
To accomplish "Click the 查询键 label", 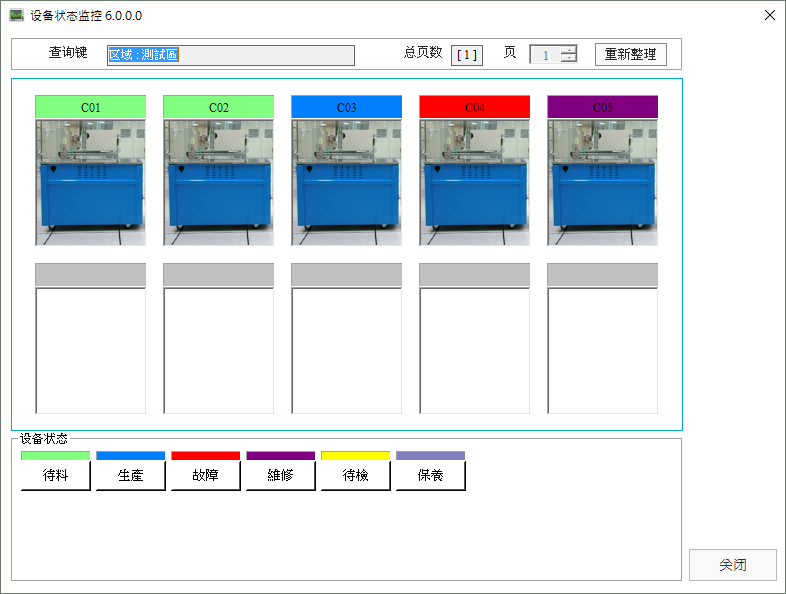I will (x=68, y=53).
